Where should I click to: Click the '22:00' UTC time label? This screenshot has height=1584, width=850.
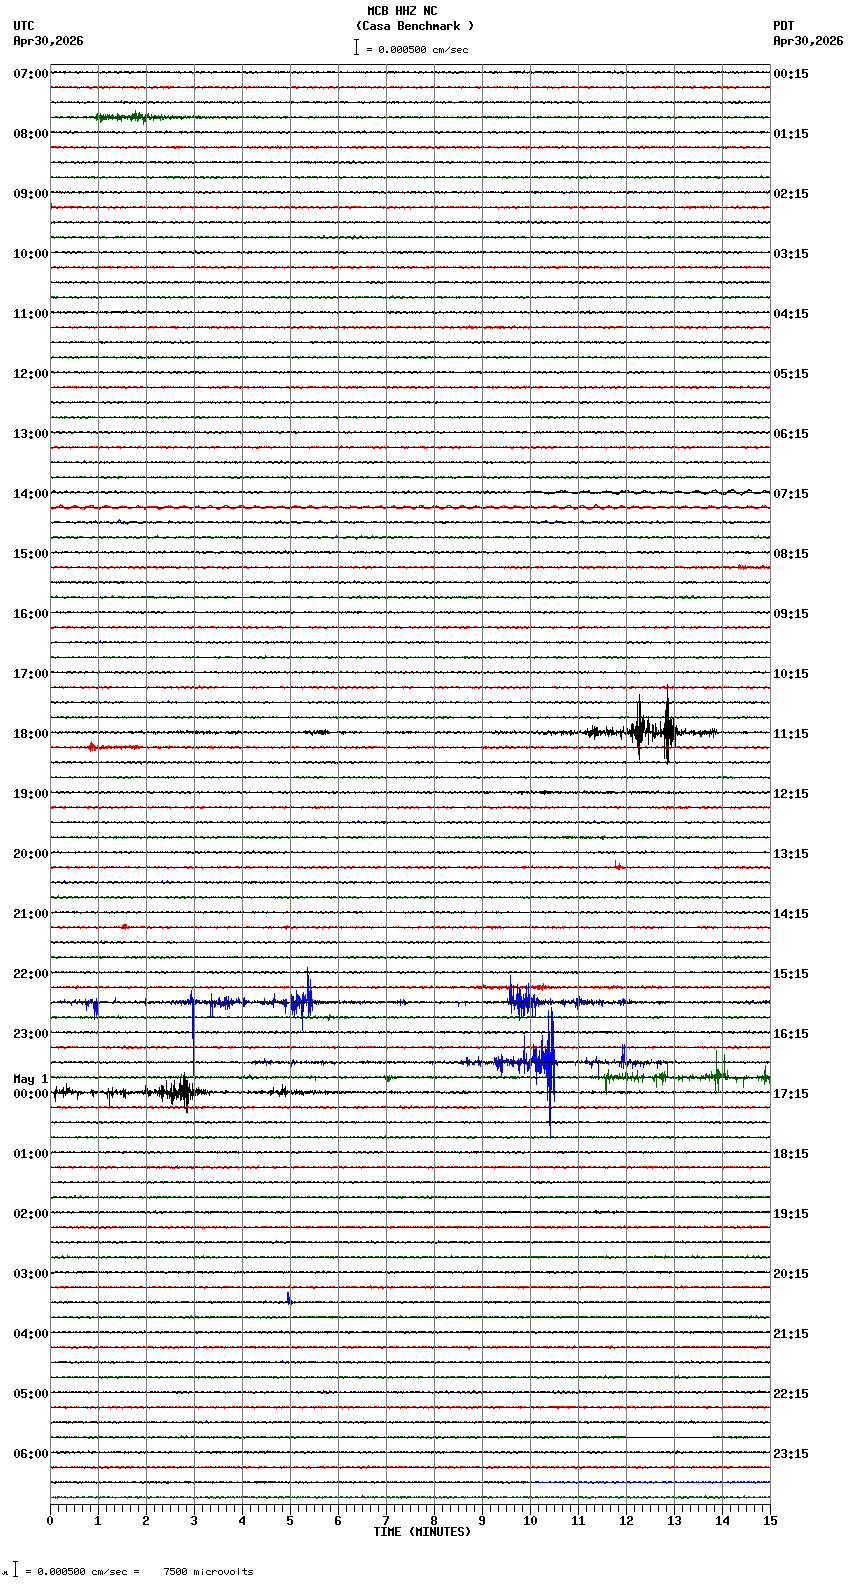click(x=31, y=974)
